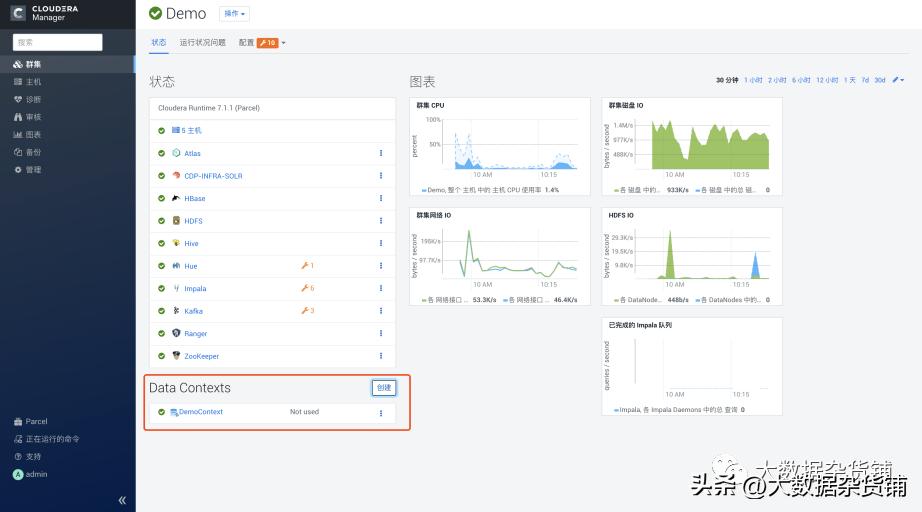Open the DemoContext link
The image size is (922, 512).
pyautogui.click(x=201, y=412)
